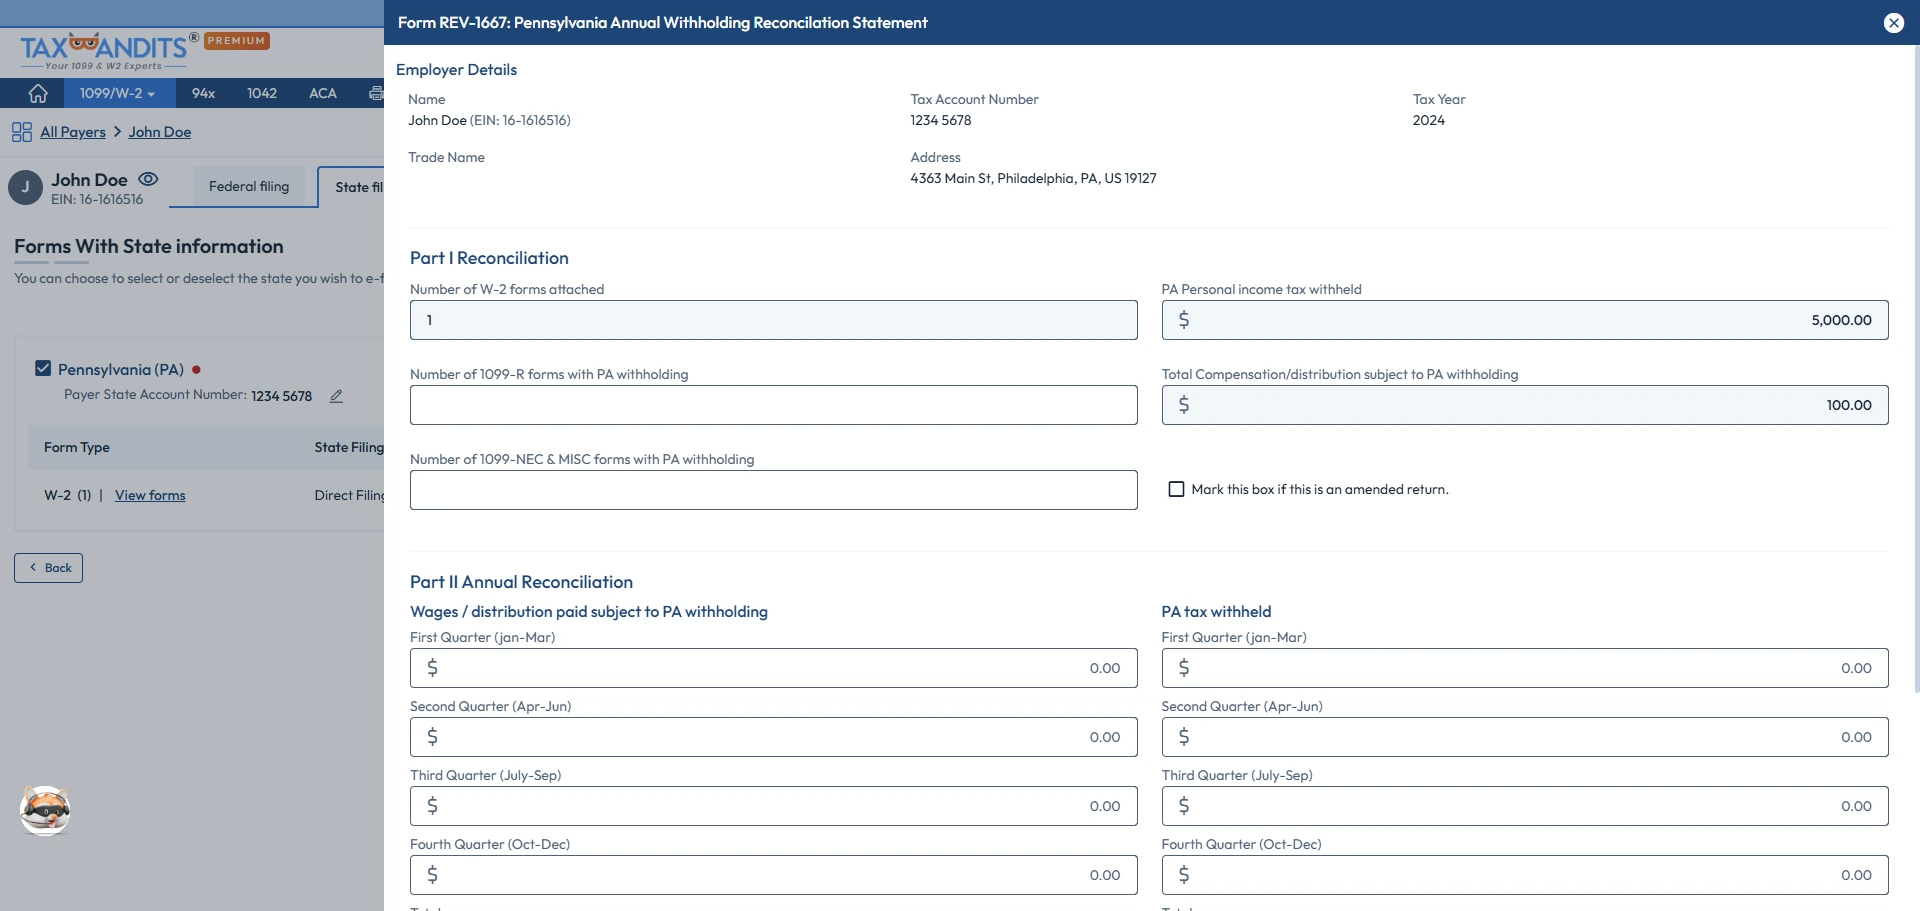Click the Form Type column header
The height and width of the screenshot is (911, 1920).
[77, 447]
